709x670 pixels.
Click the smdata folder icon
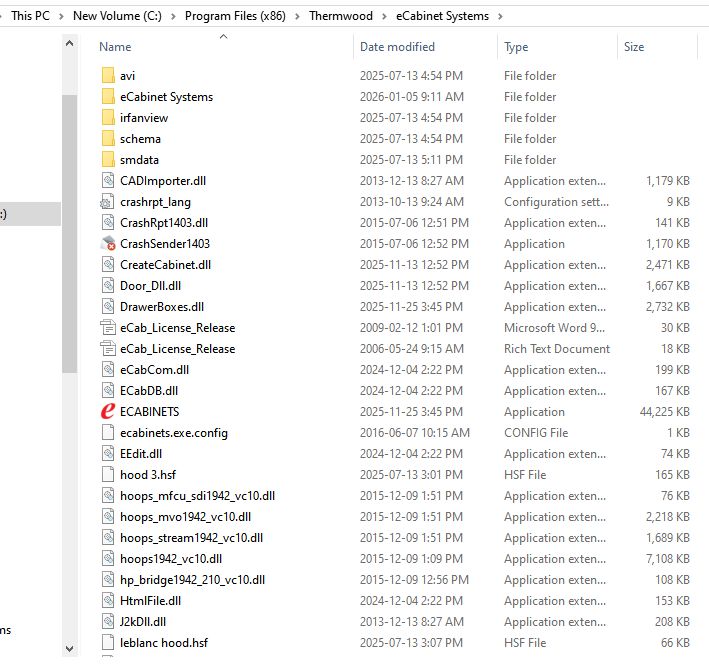pos(109,160)
